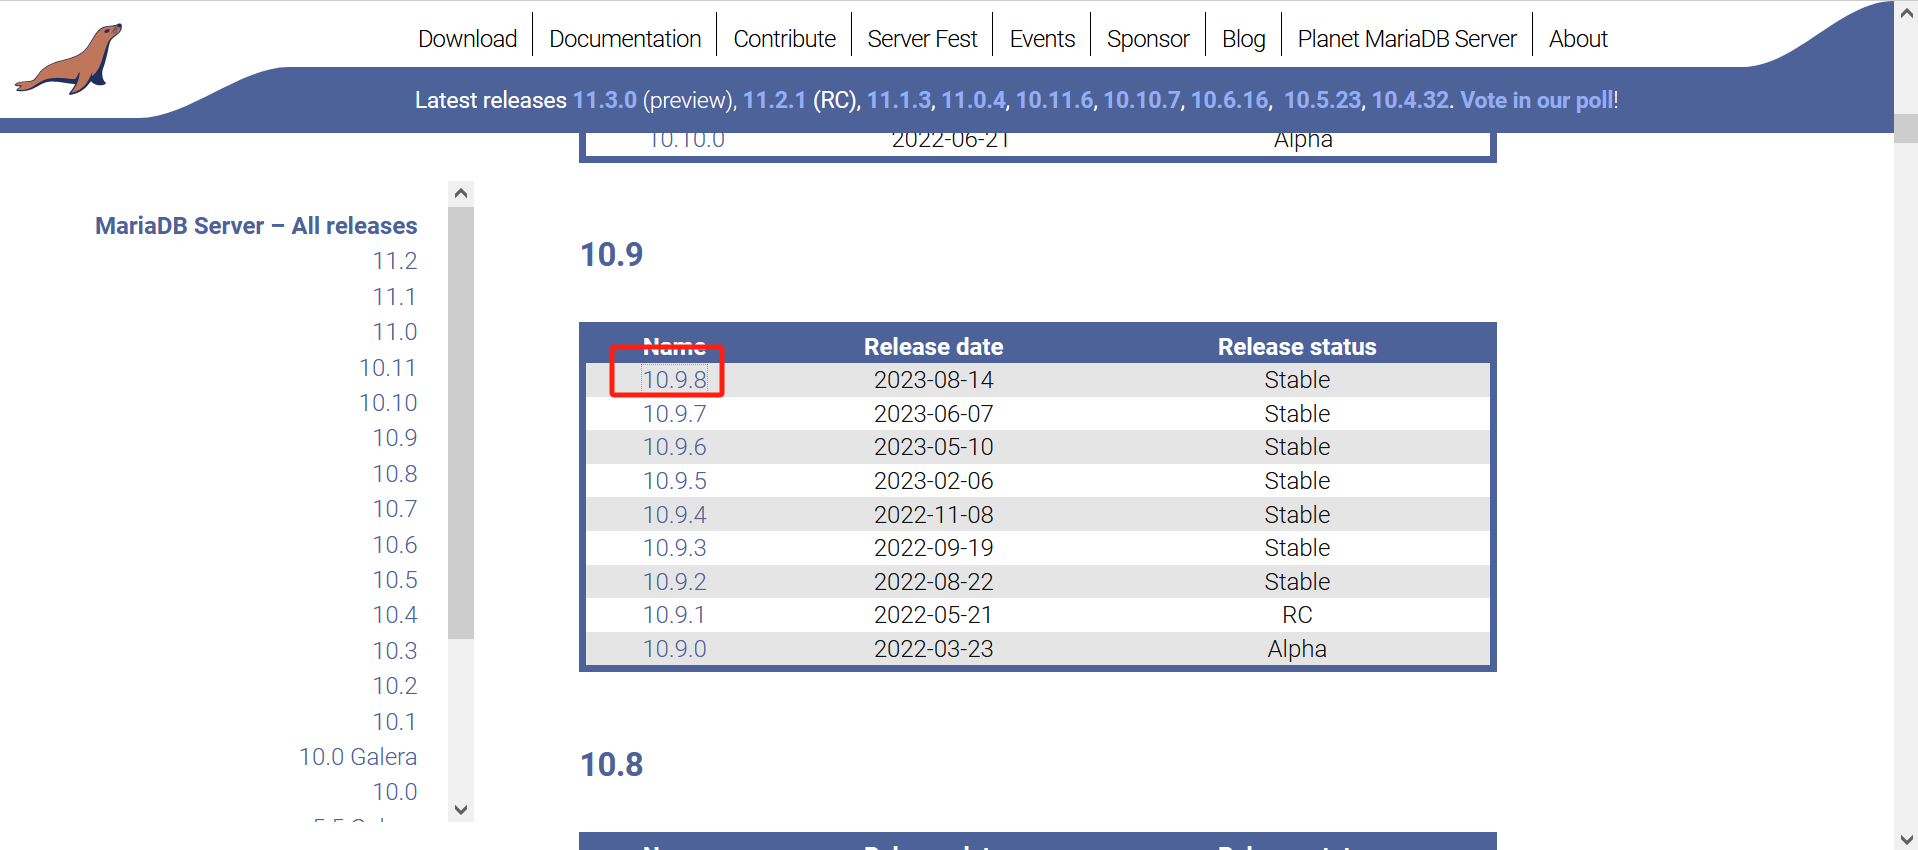Jump to 10.7 in the sidebar list
The width and height of the screenshot is (1918, 850).
[395, 509]
